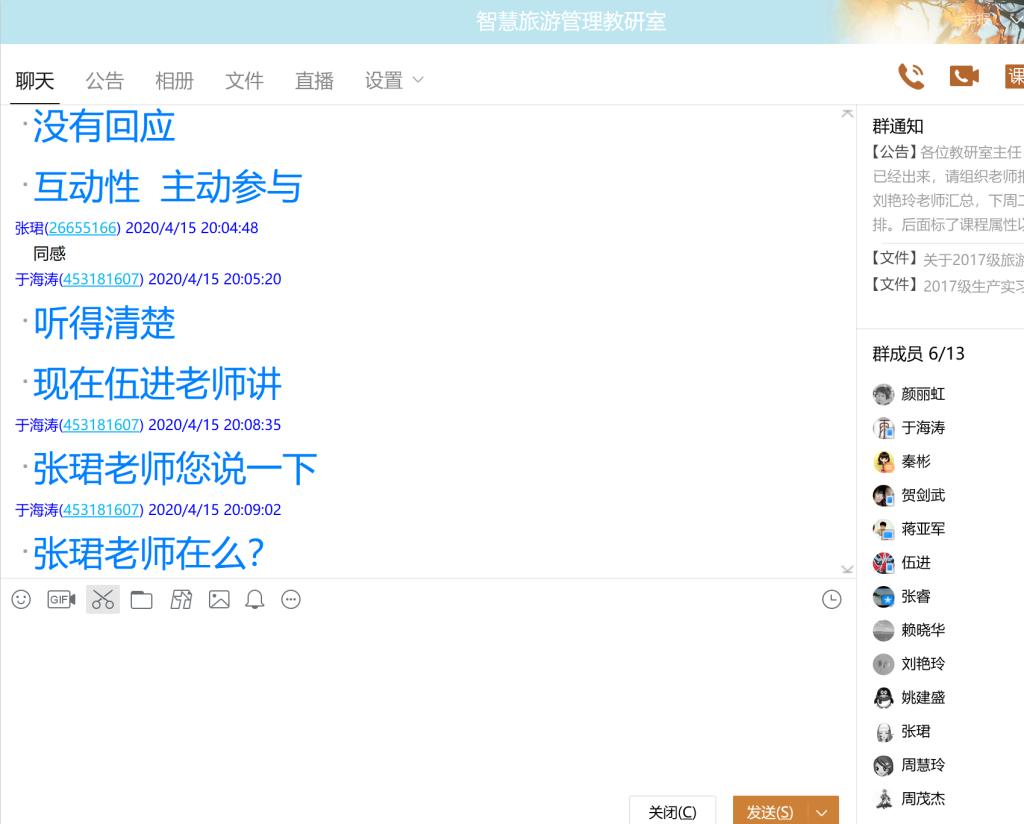
Task: Start a group video call
Action: 964,77
